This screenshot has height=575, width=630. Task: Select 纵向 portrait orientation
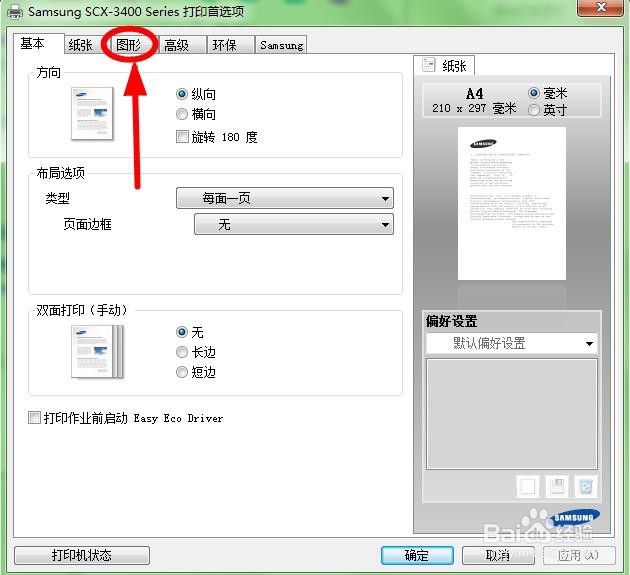182,94
